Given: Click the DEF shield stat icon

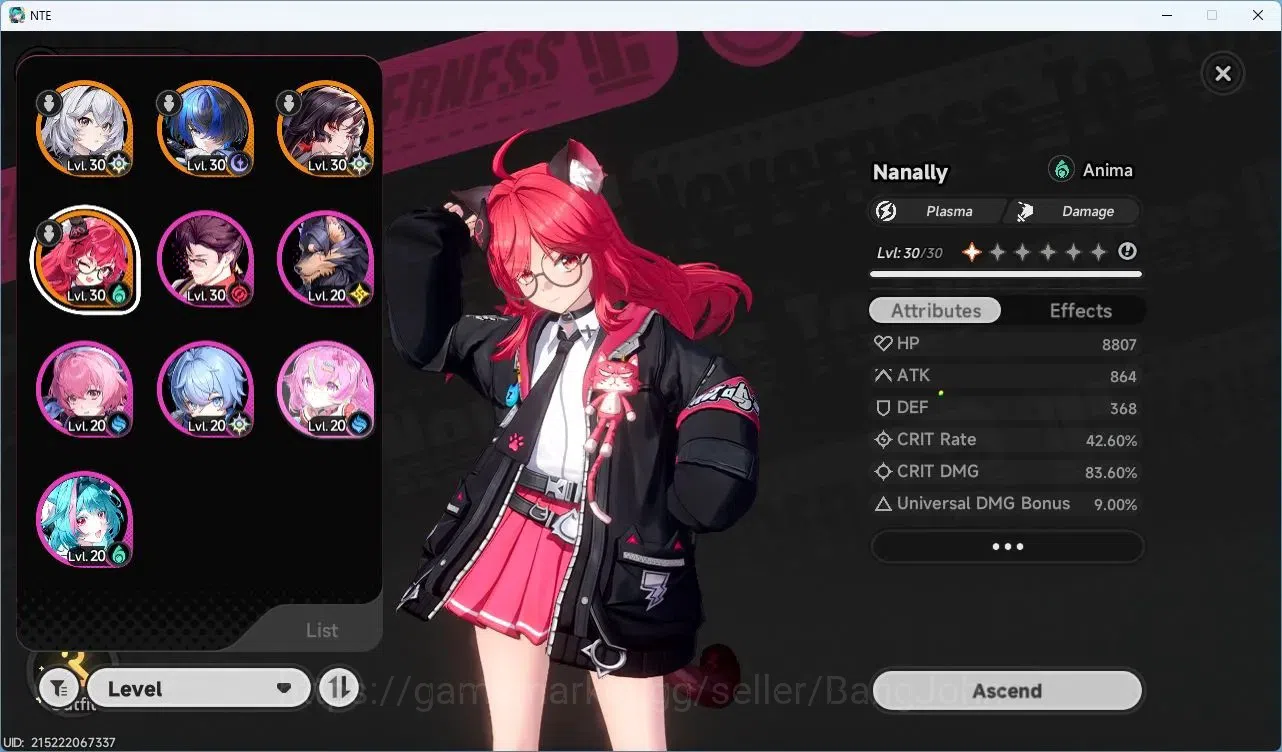Looking at the screenshot, I should pos(883,407).
